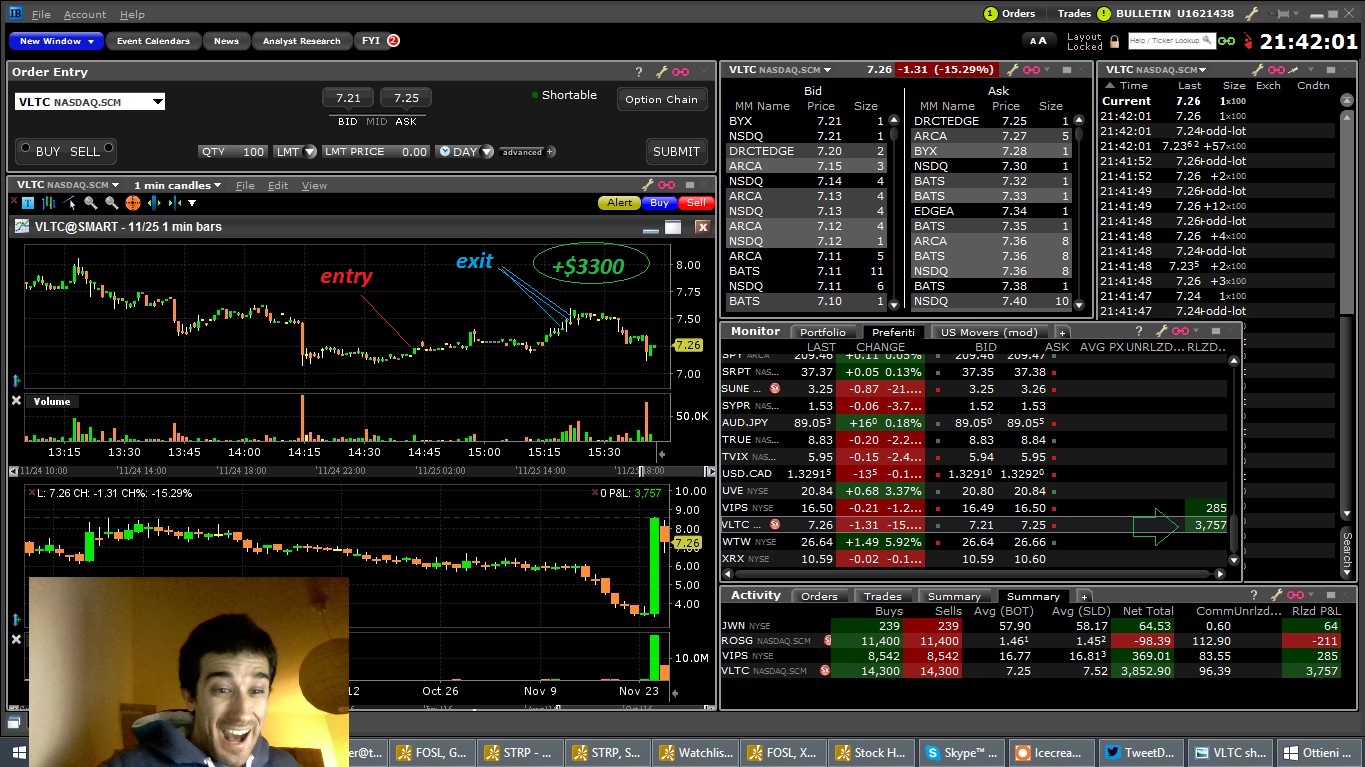Screen dimensions: 1365x767
Task: Click the bid depth list scroll-down arrow
Action: pyautogui.click(x=894, y=304)
